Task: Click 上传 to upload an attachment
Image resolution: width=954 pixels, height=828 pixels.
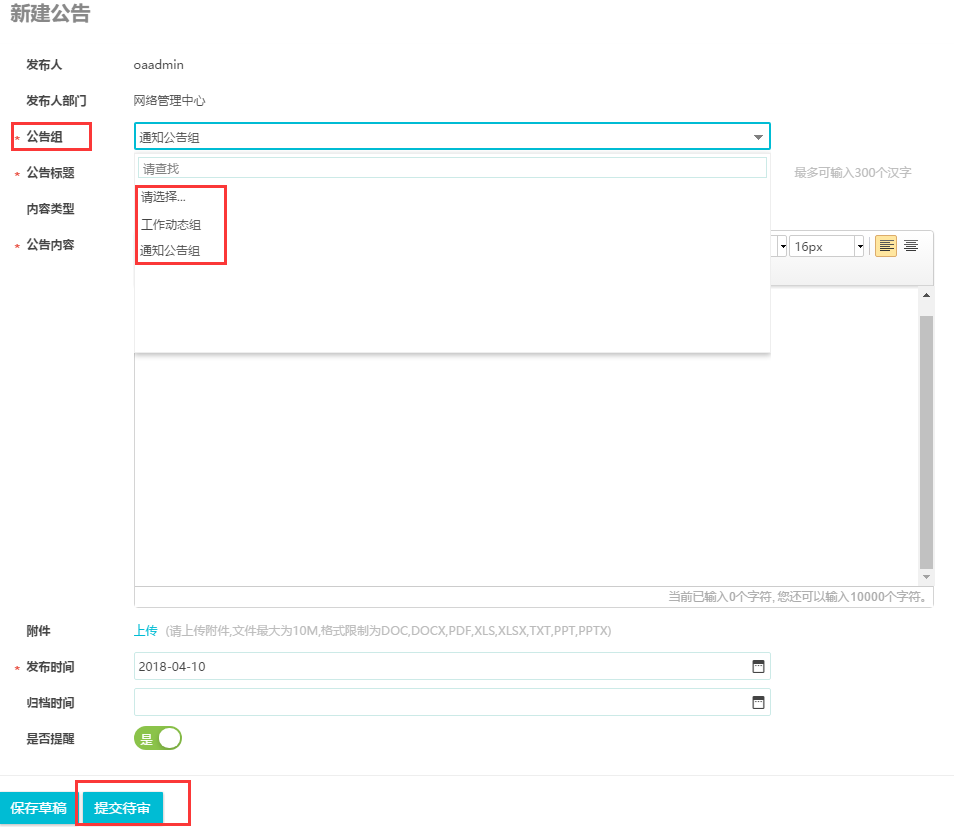Action: [145, 630]
